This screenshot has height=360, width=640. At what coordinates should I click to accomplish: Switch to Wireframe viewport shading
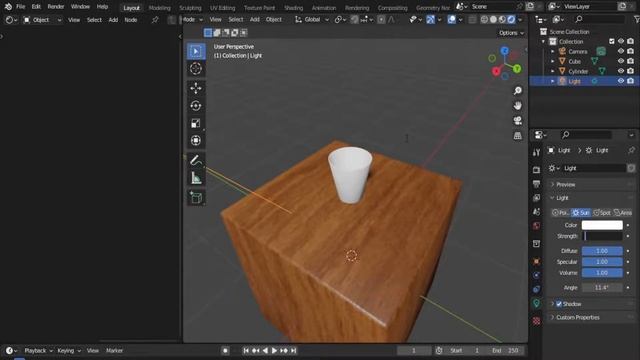click(x=484, y=19)
